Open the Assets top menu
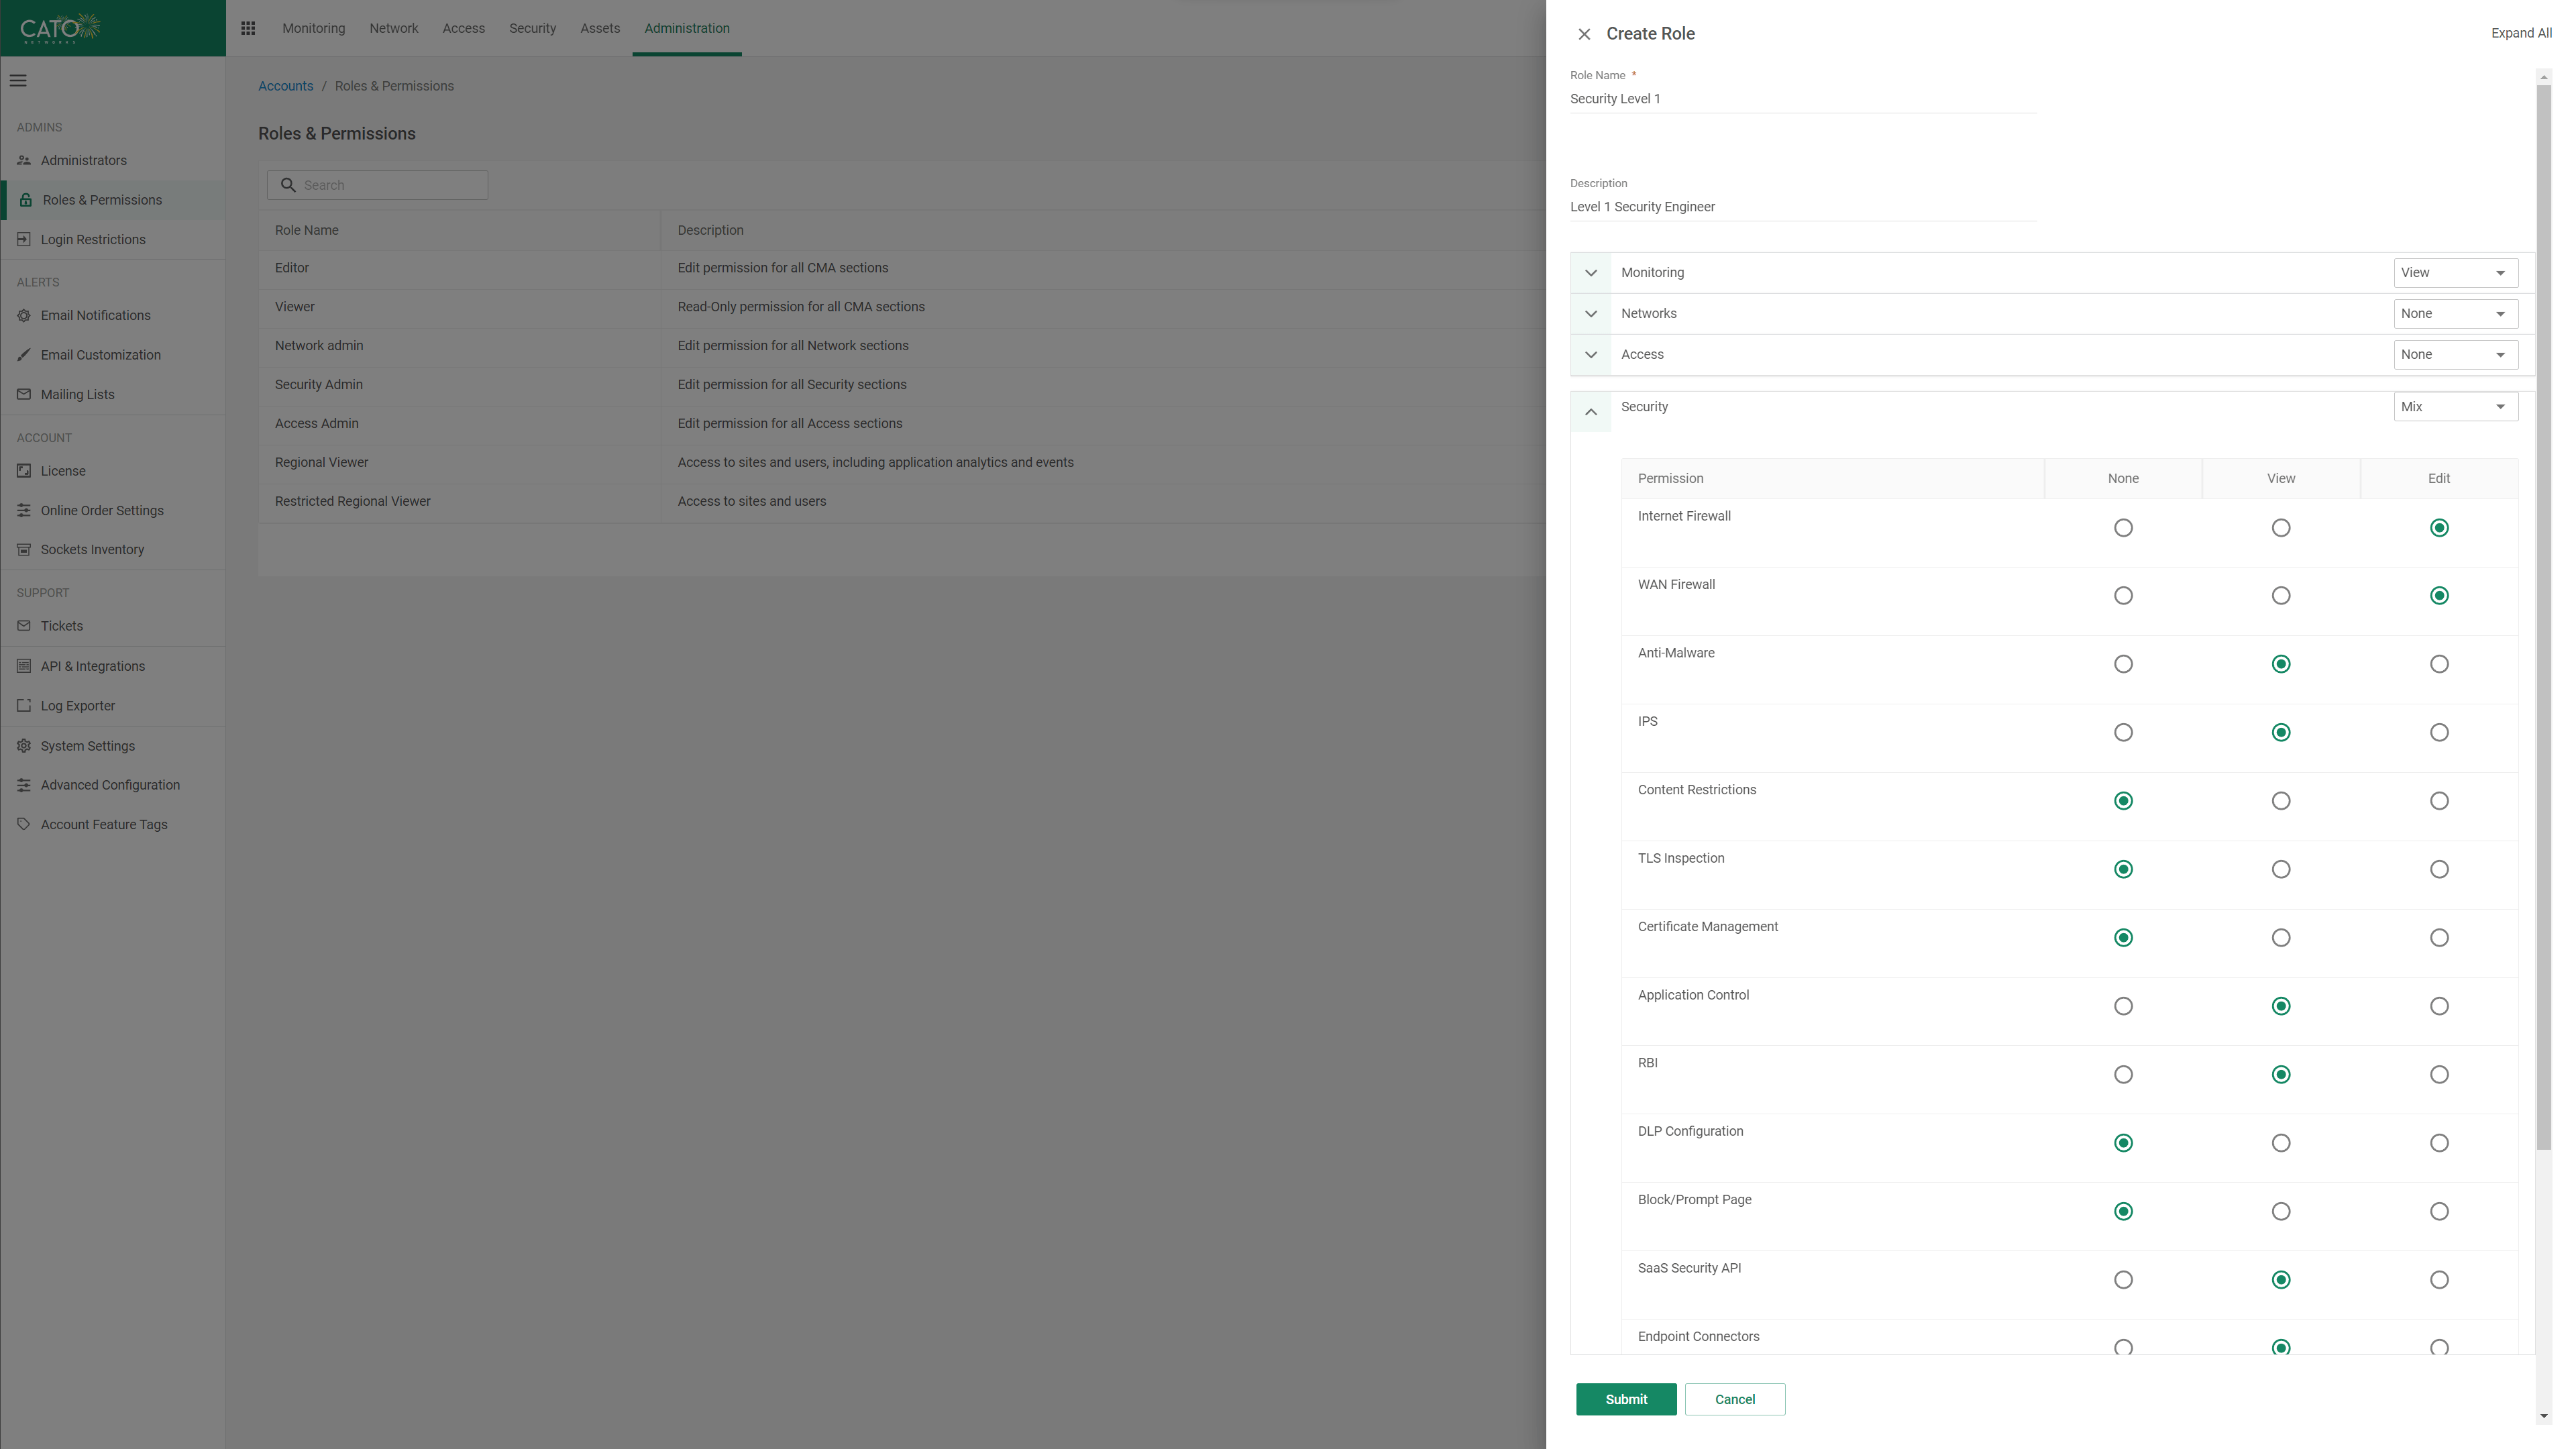 600,28
